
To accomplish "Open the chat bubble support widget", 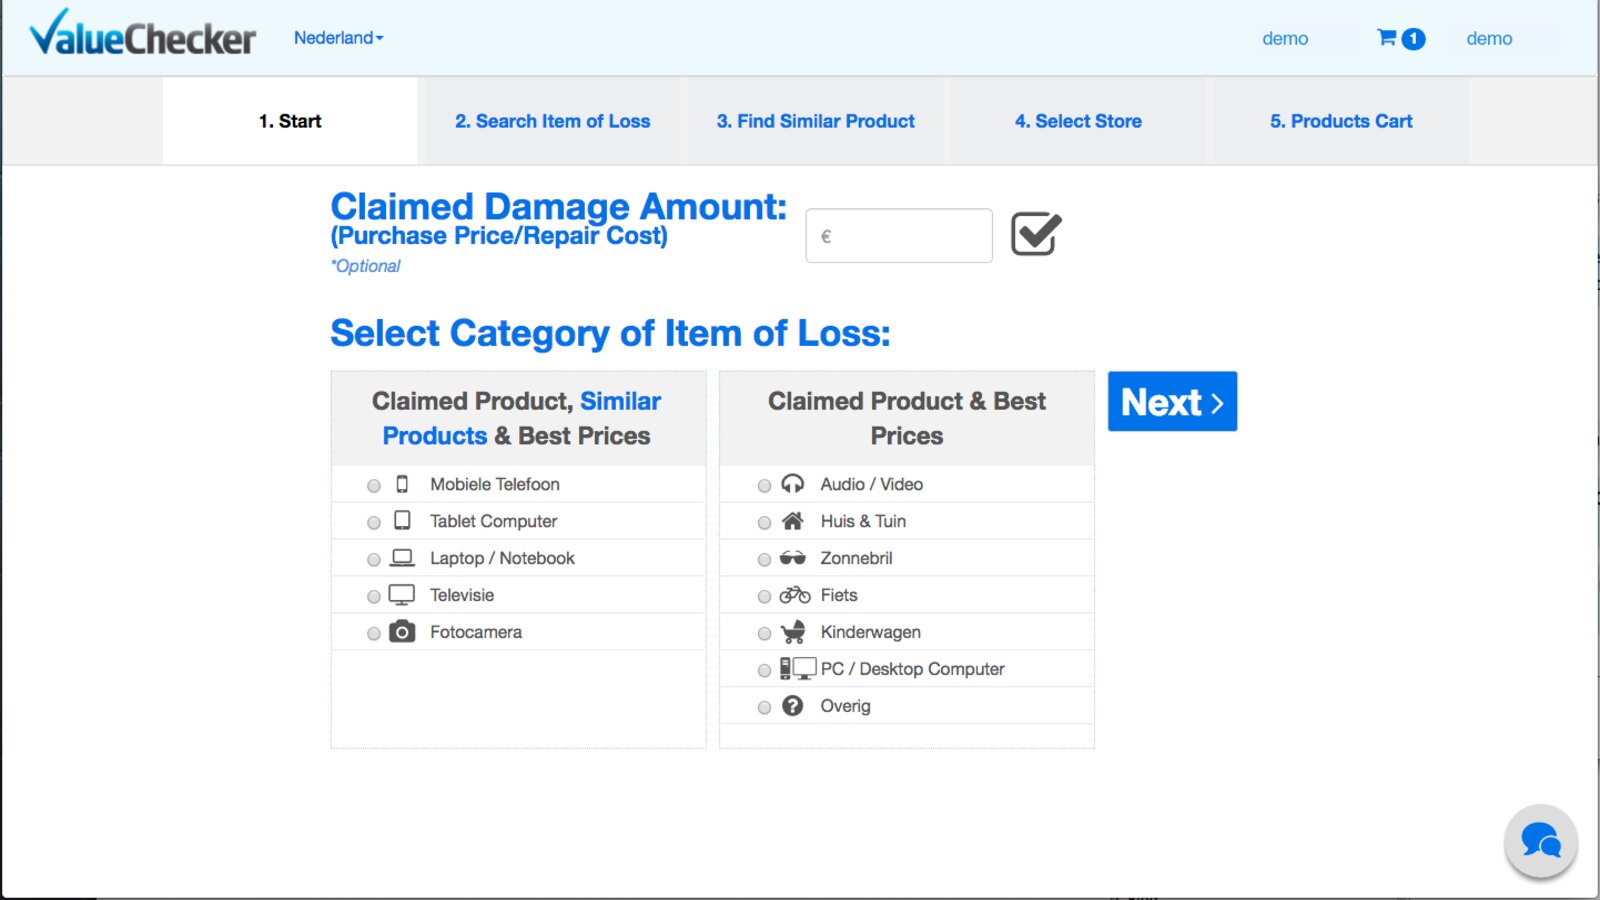I will (1540, 841).
